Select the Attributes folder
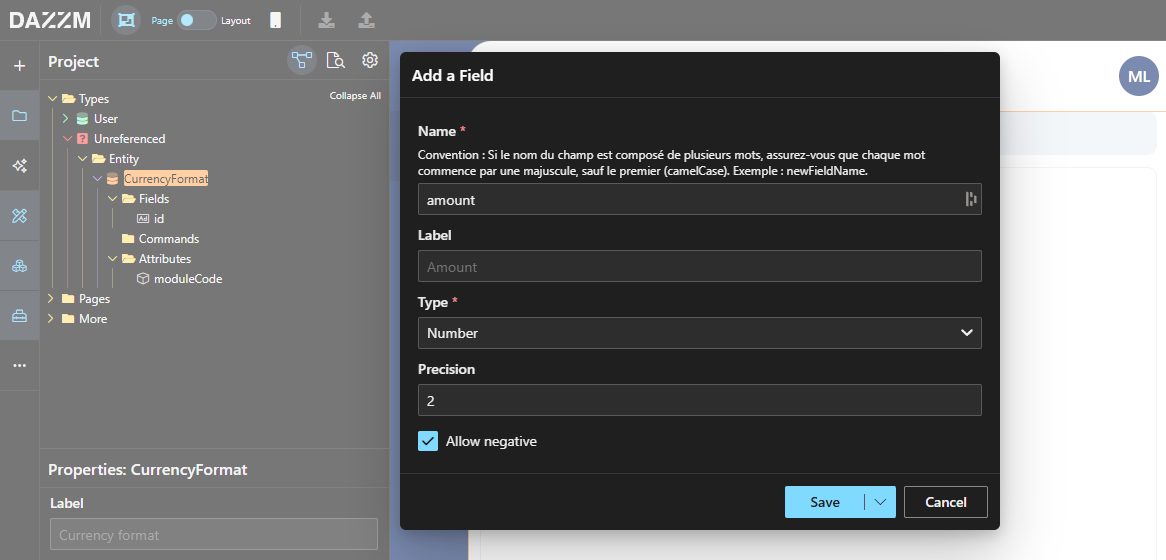Viewport: 1166px width, 560px height. [x=165, y=259]
